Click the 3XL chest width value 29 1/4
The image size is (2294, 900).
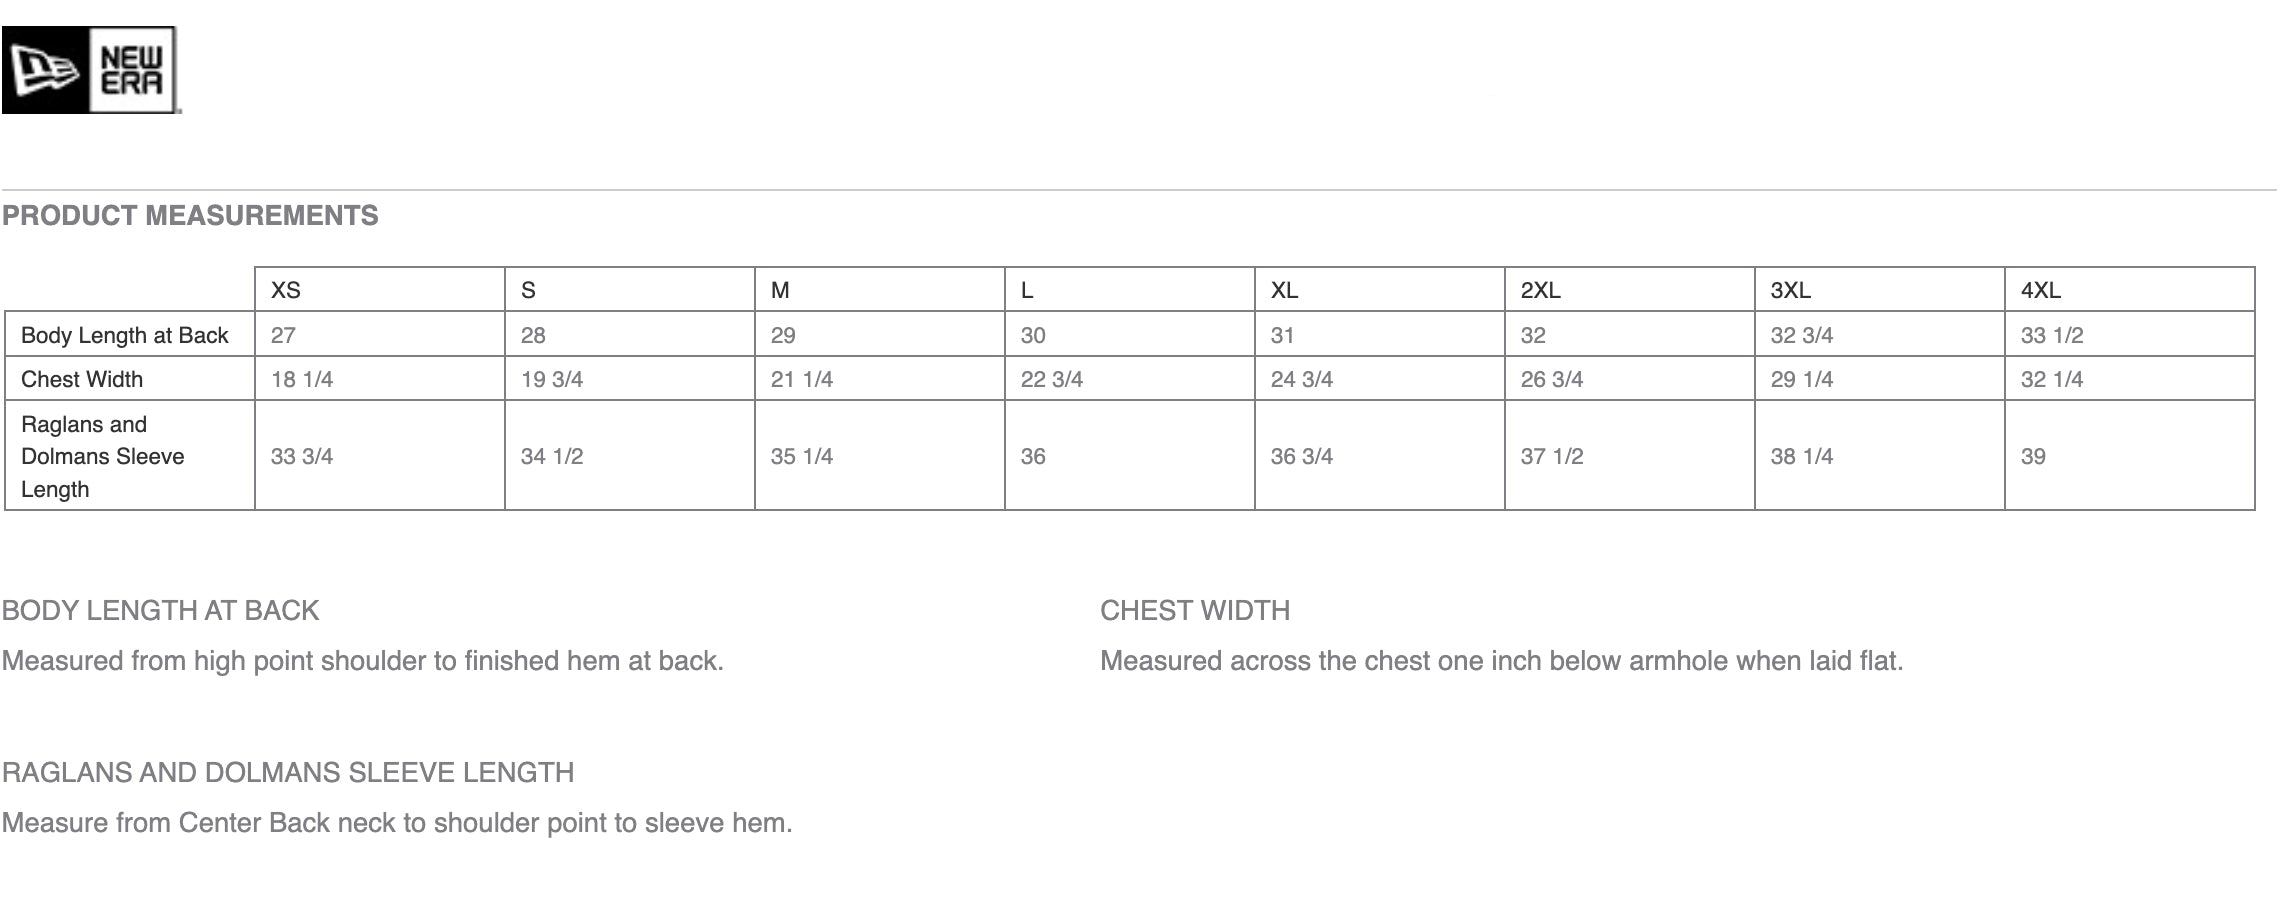pos(1801,379)
